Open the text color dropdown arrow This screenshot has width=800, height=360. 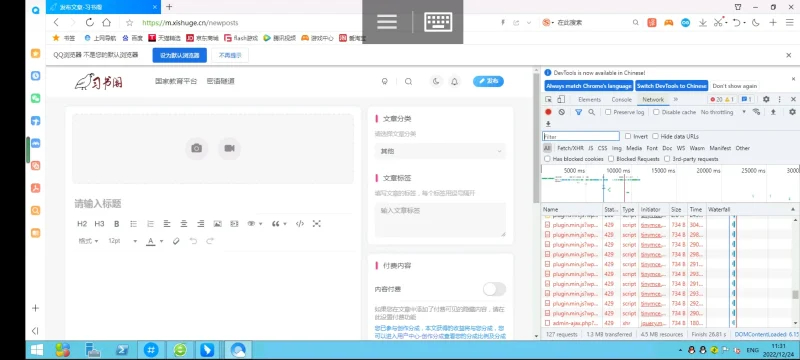click(x=161, y=241)
